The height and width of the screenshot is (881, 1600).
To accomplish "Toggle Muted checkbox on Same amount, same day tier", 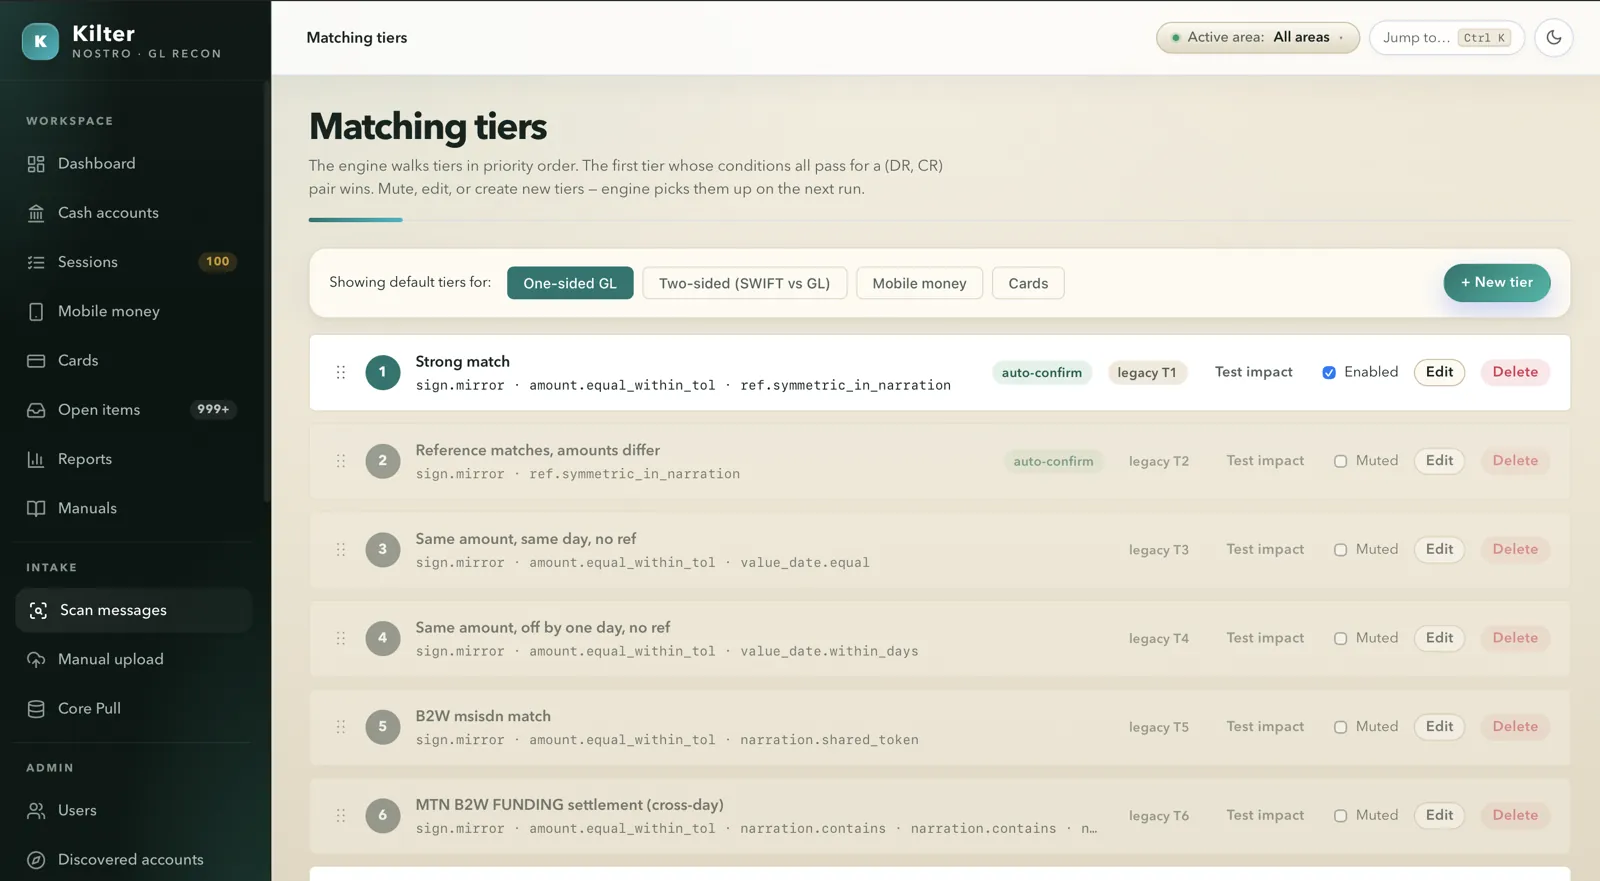I will [x=1340, y=550].
